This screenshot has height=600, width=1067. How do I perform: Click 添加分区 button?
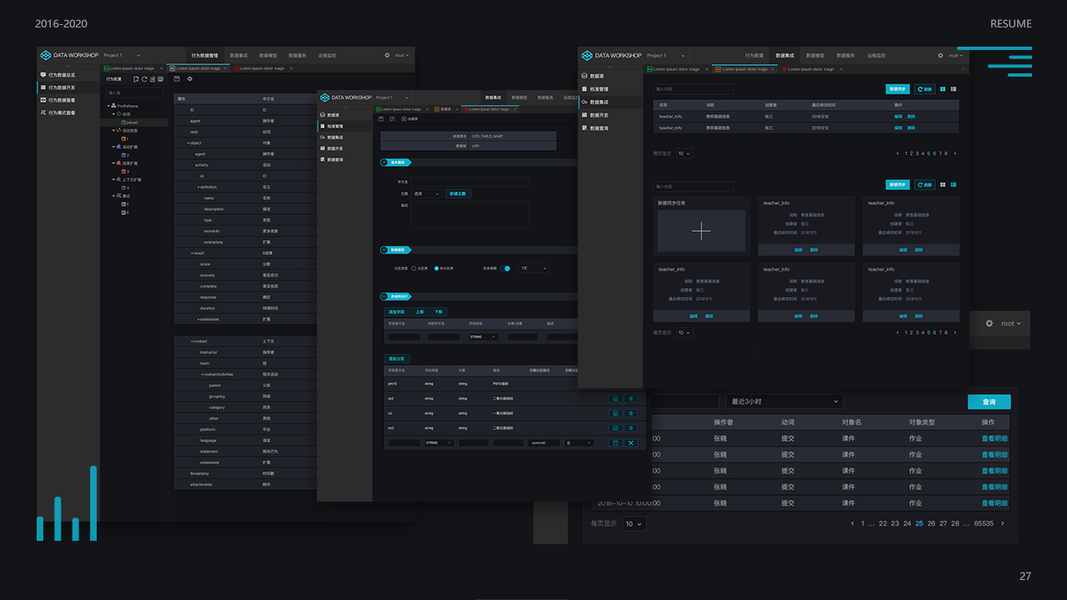(x=396, y=359)
